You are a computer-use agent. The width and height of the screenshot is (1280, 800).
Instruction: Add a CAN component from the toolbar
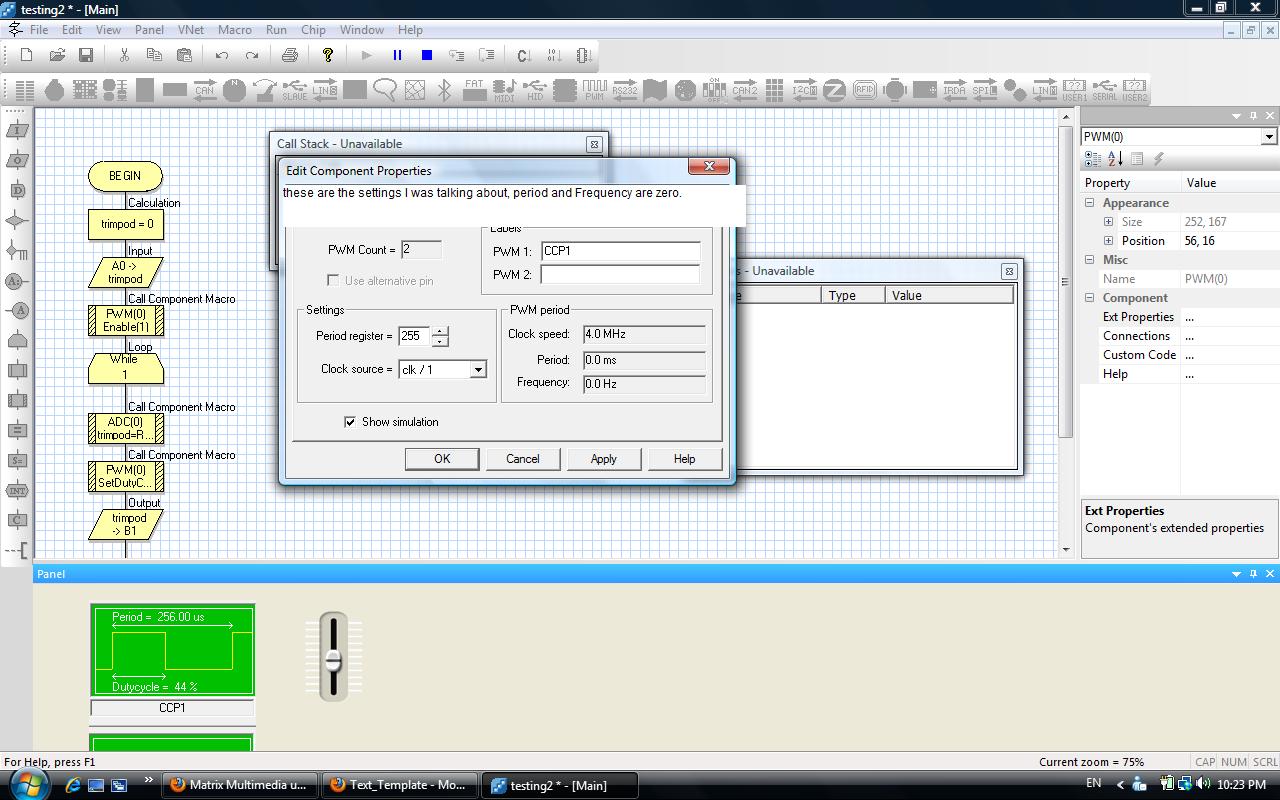[205, 90]
